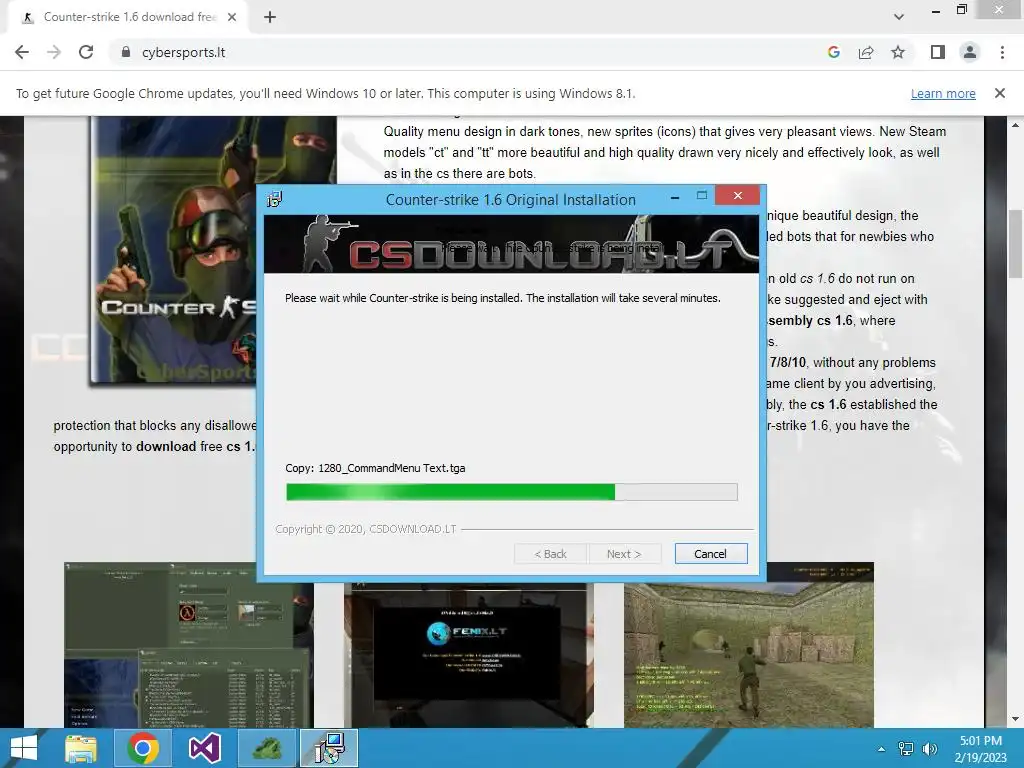1024x768 pixels.
Task: Click the 'Please wait while Counter-strike' message
Action: (503, 298)
